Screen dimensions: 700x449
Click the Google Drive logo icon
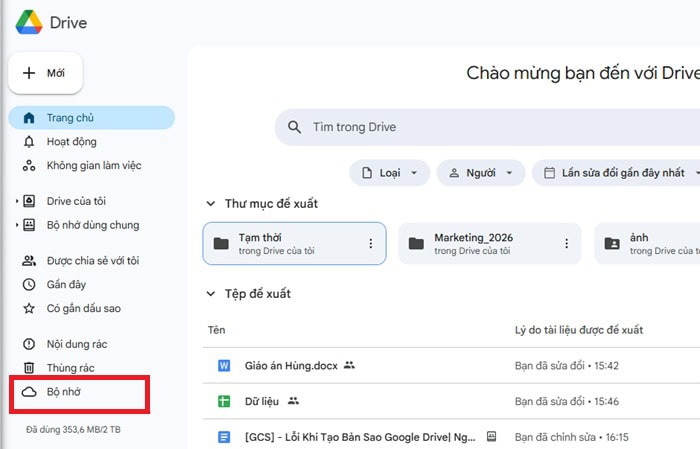27,21
